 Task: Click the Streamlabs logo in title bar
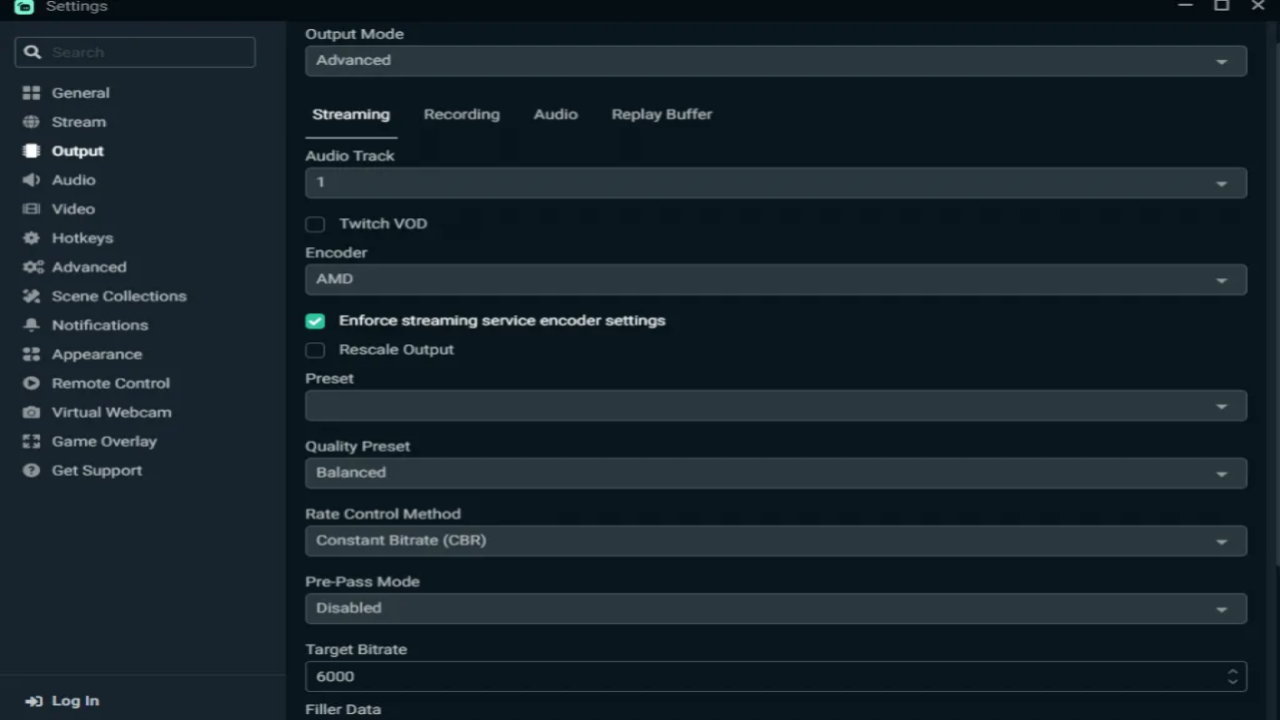(24, 7)
